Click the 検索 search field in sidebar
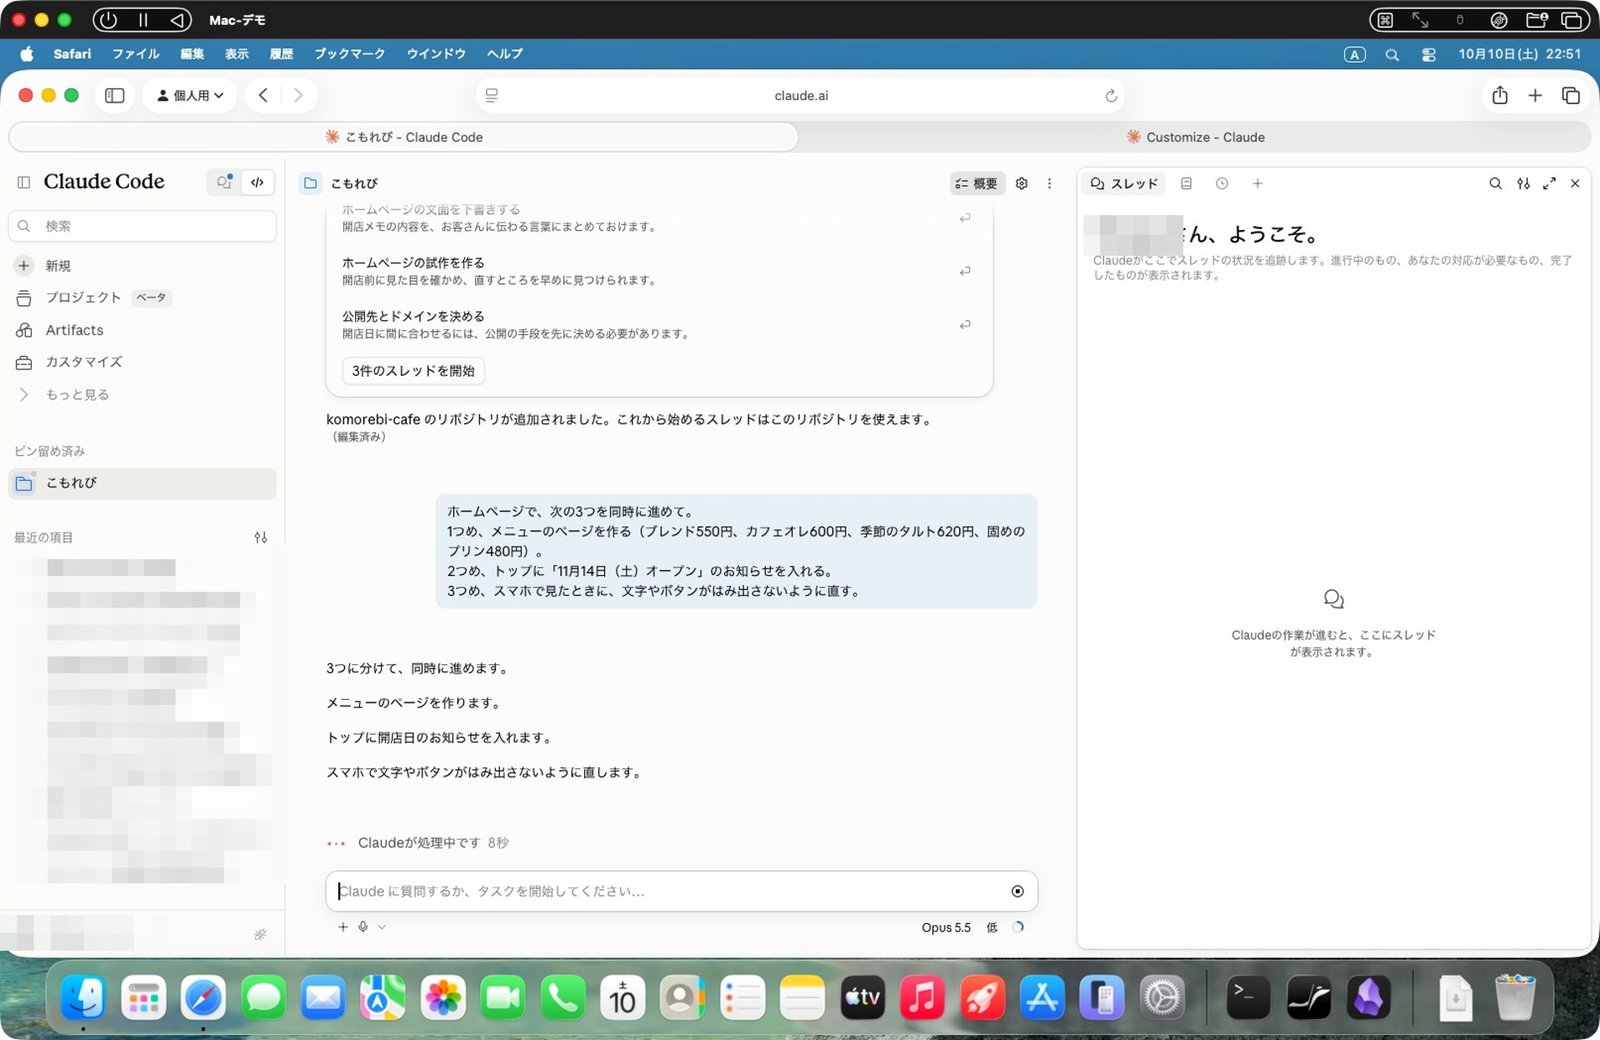This screenshot has width=1600, height=1040. pos(142,226)
